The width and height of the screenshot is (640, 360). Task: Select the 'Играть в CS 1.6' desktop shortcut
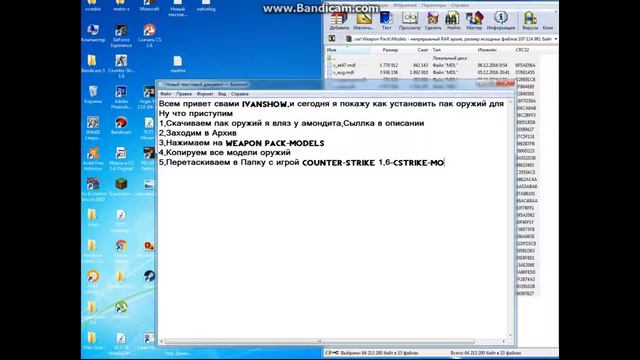[121, 158]
